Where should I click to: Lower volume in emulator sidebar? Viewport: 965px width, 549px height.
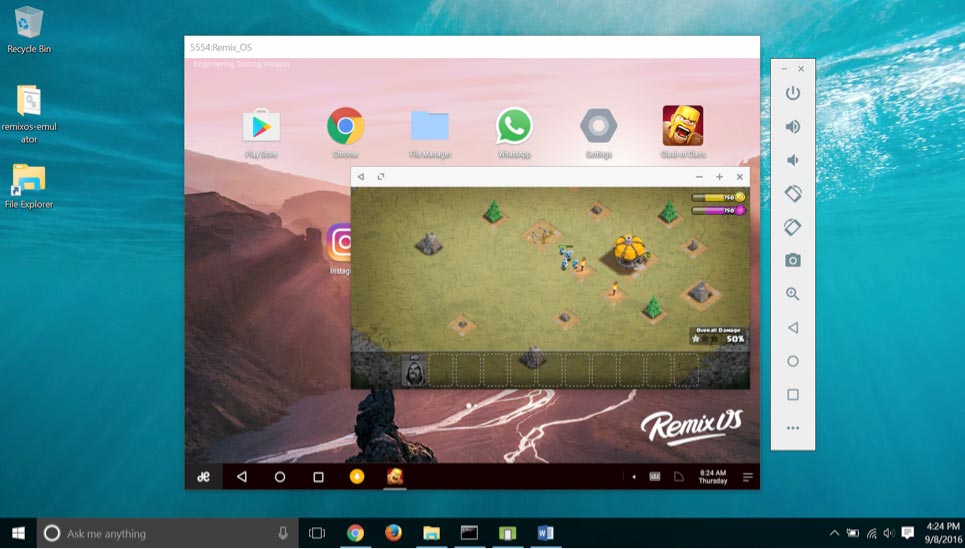(x=793, y=160)
